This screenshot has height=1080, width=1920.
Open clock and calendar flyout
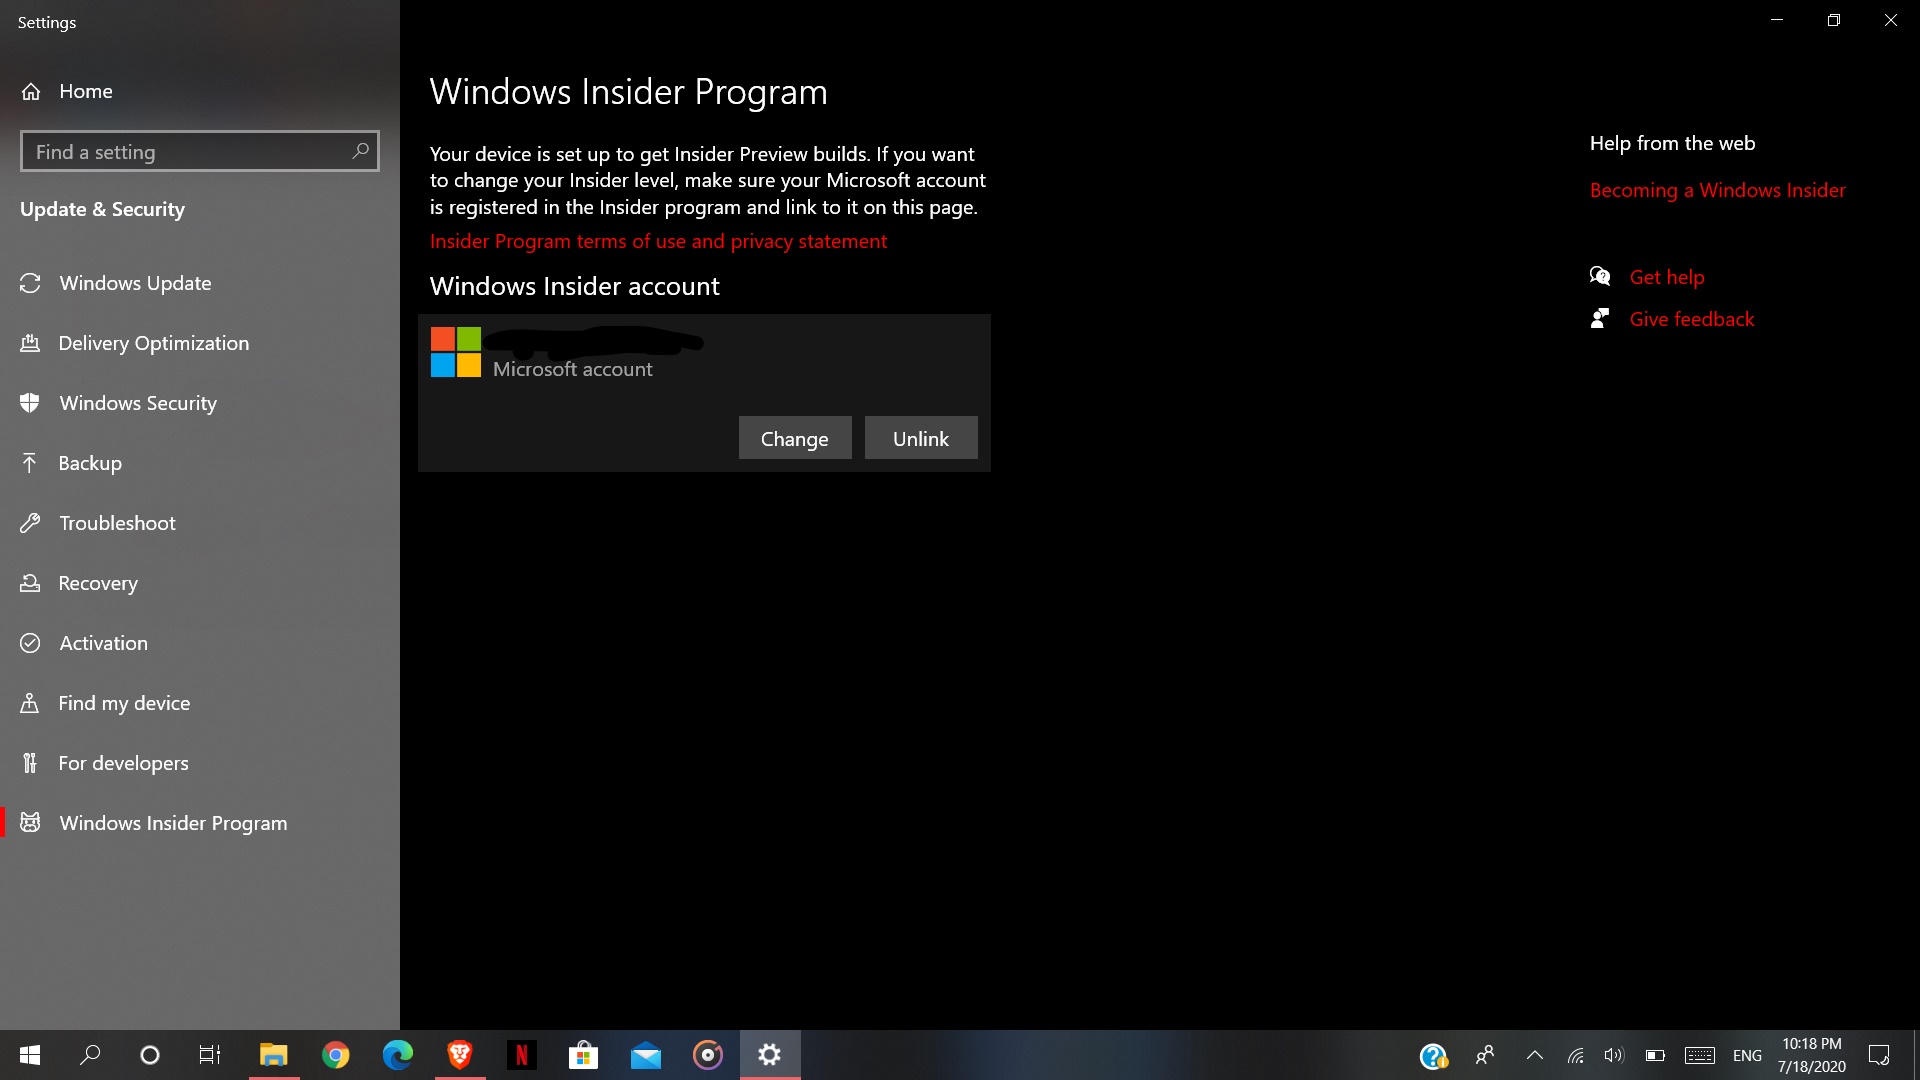click(x=1812, y=1055)
